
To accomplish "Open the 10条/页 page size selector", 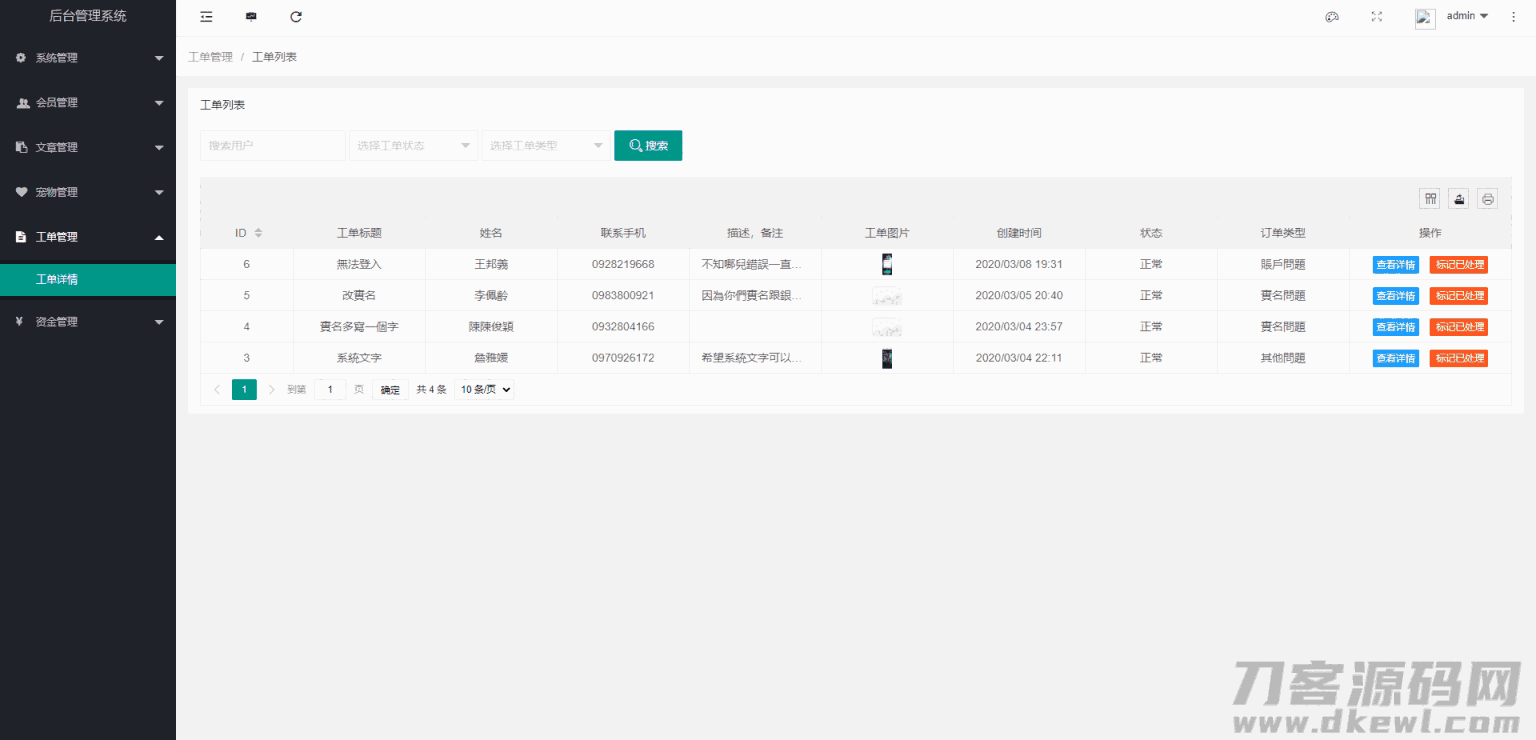I will coord(484,389).
